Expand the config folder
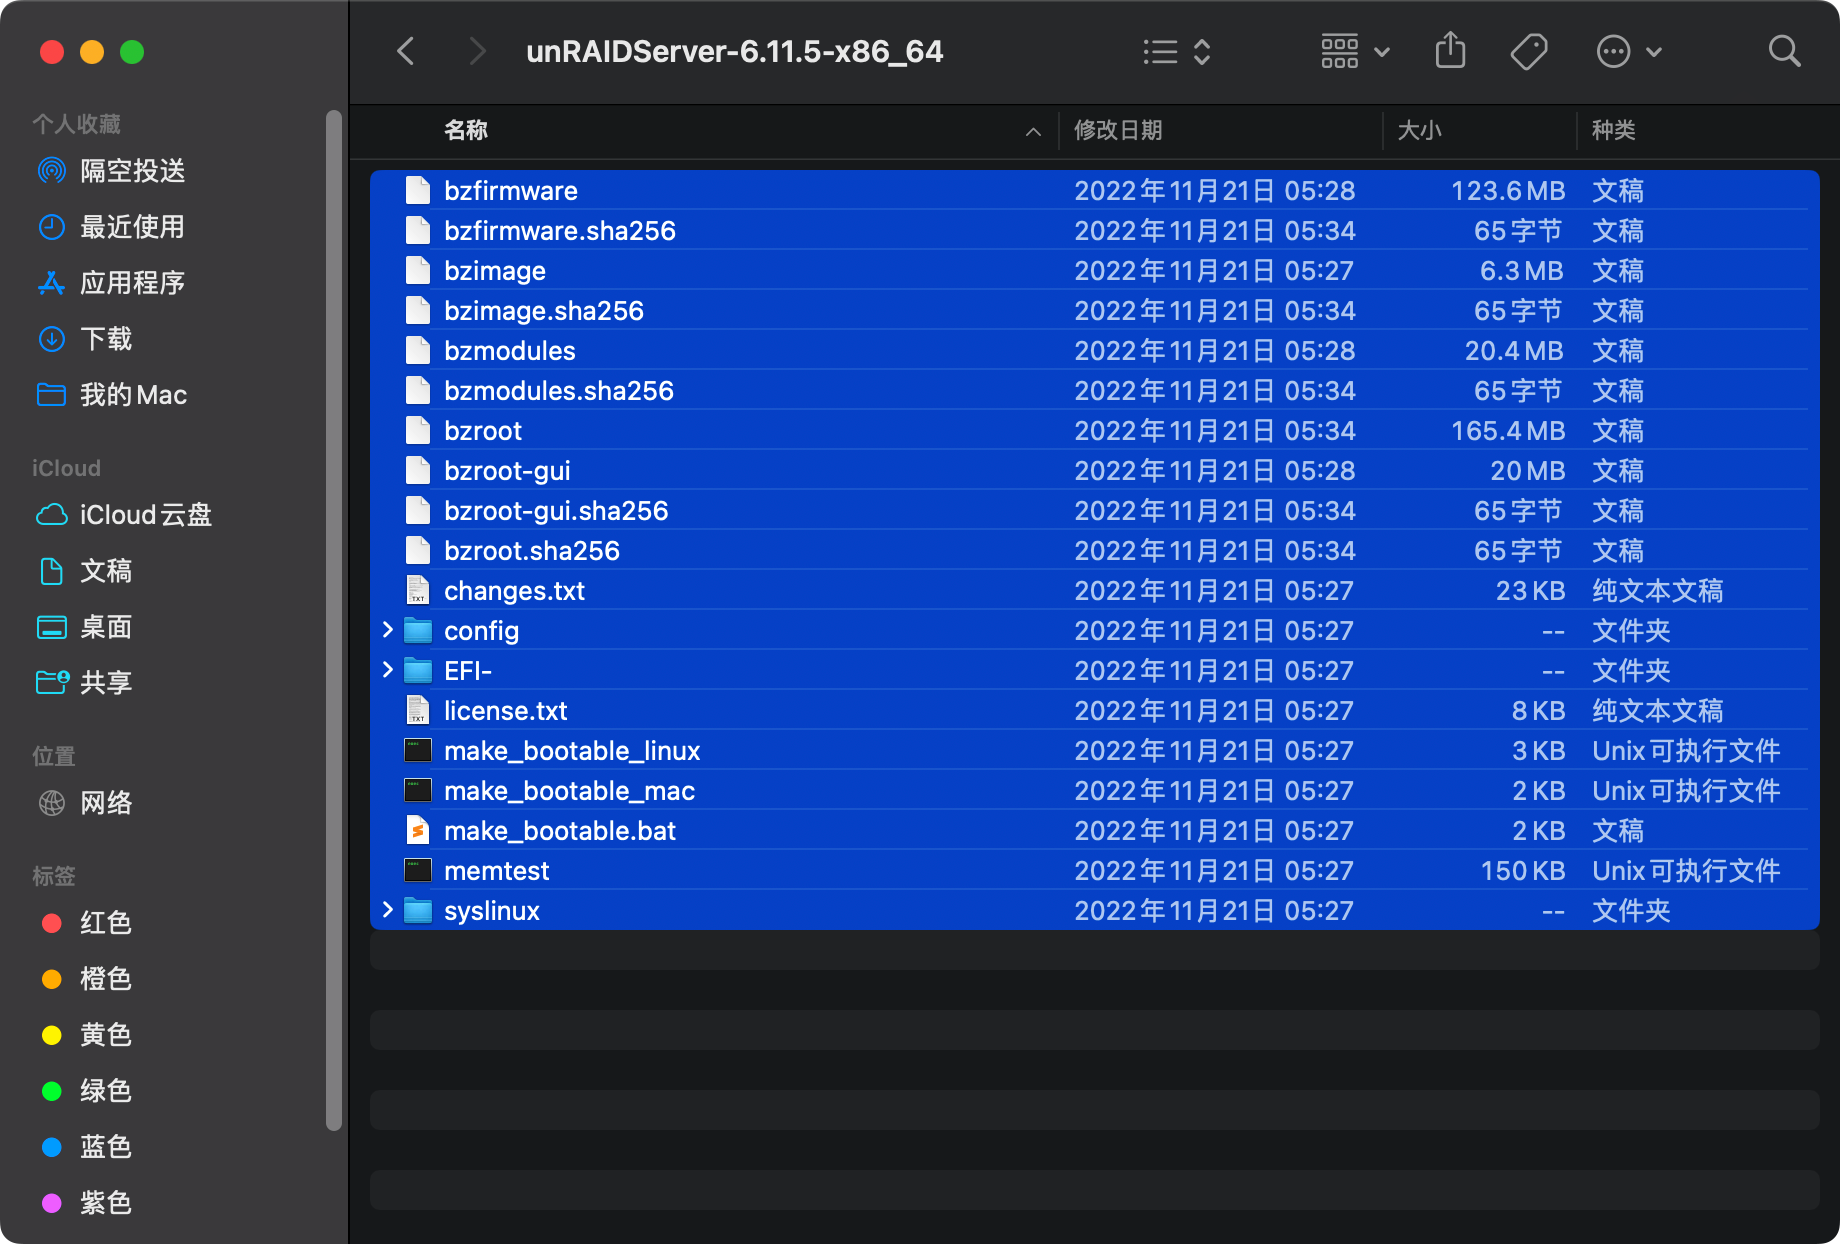Viewport: 1840px width, 1244px height. (x=388, y=630)
